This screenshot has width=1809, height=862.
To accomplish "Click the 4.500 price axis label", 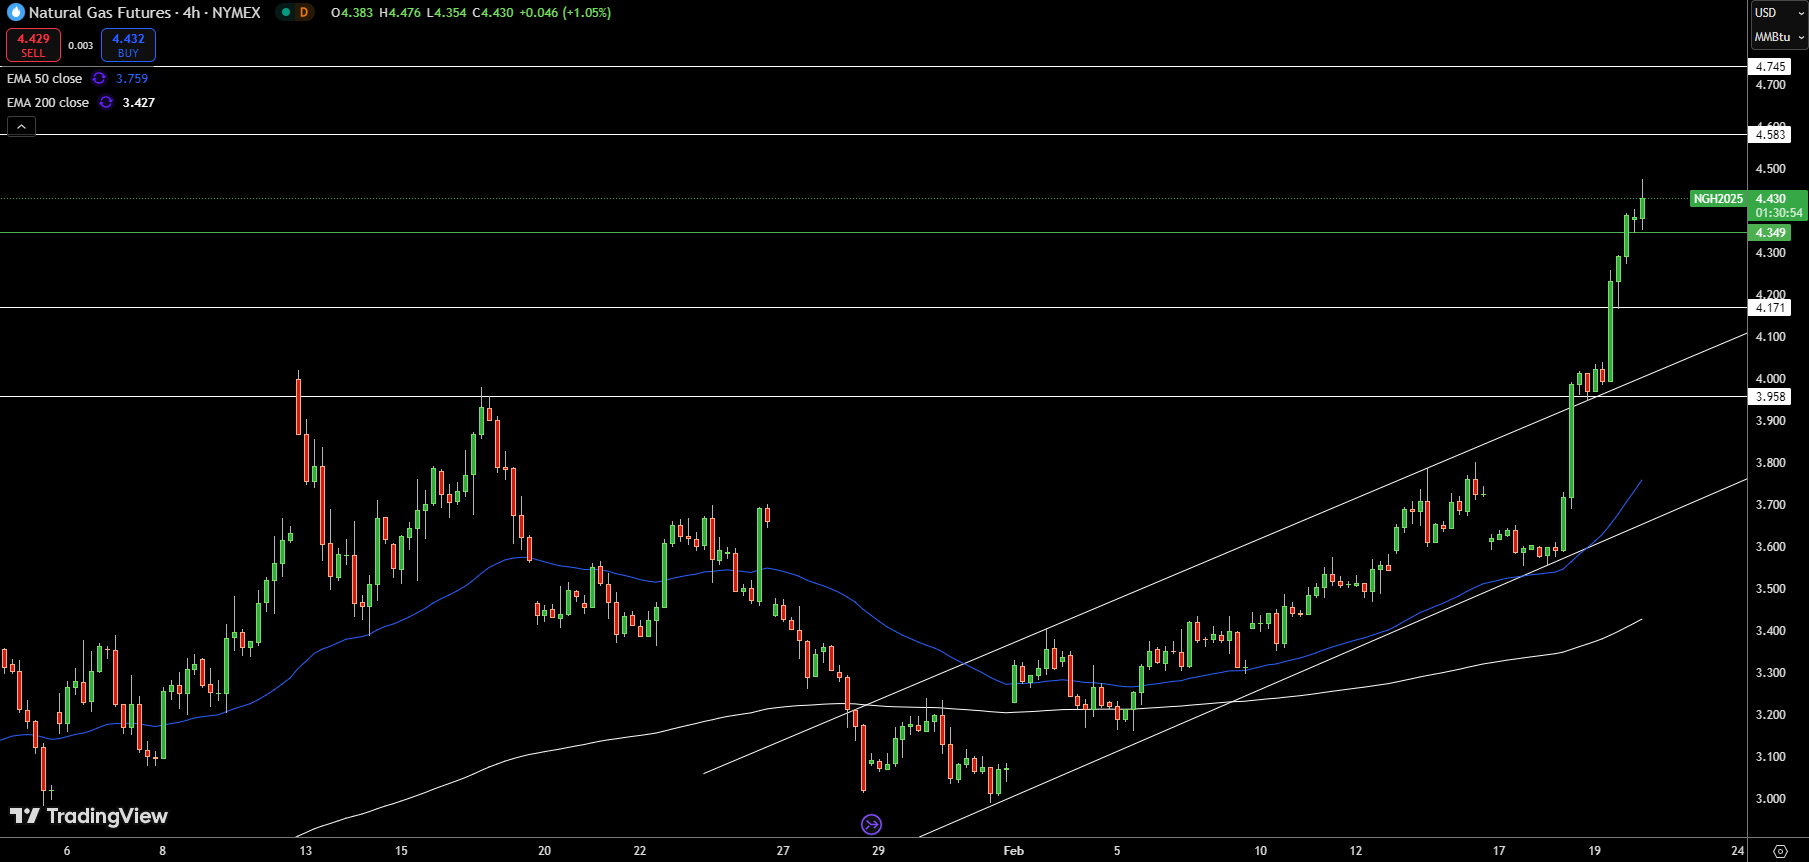I will coord(1771,169).
